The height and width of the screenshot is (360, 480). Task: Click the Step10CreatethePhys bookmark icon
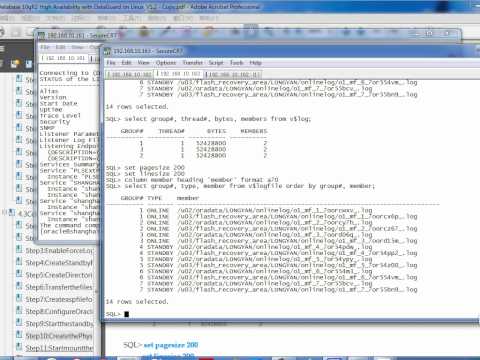click(19, 335)
